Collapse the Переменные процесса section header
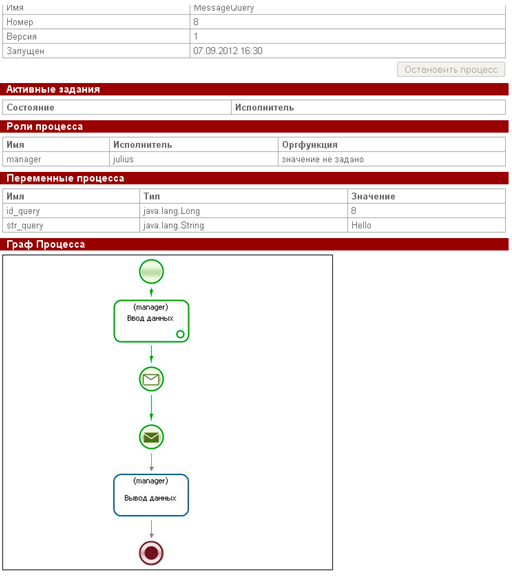The image size is (512, 578). [x=254, y=178]
